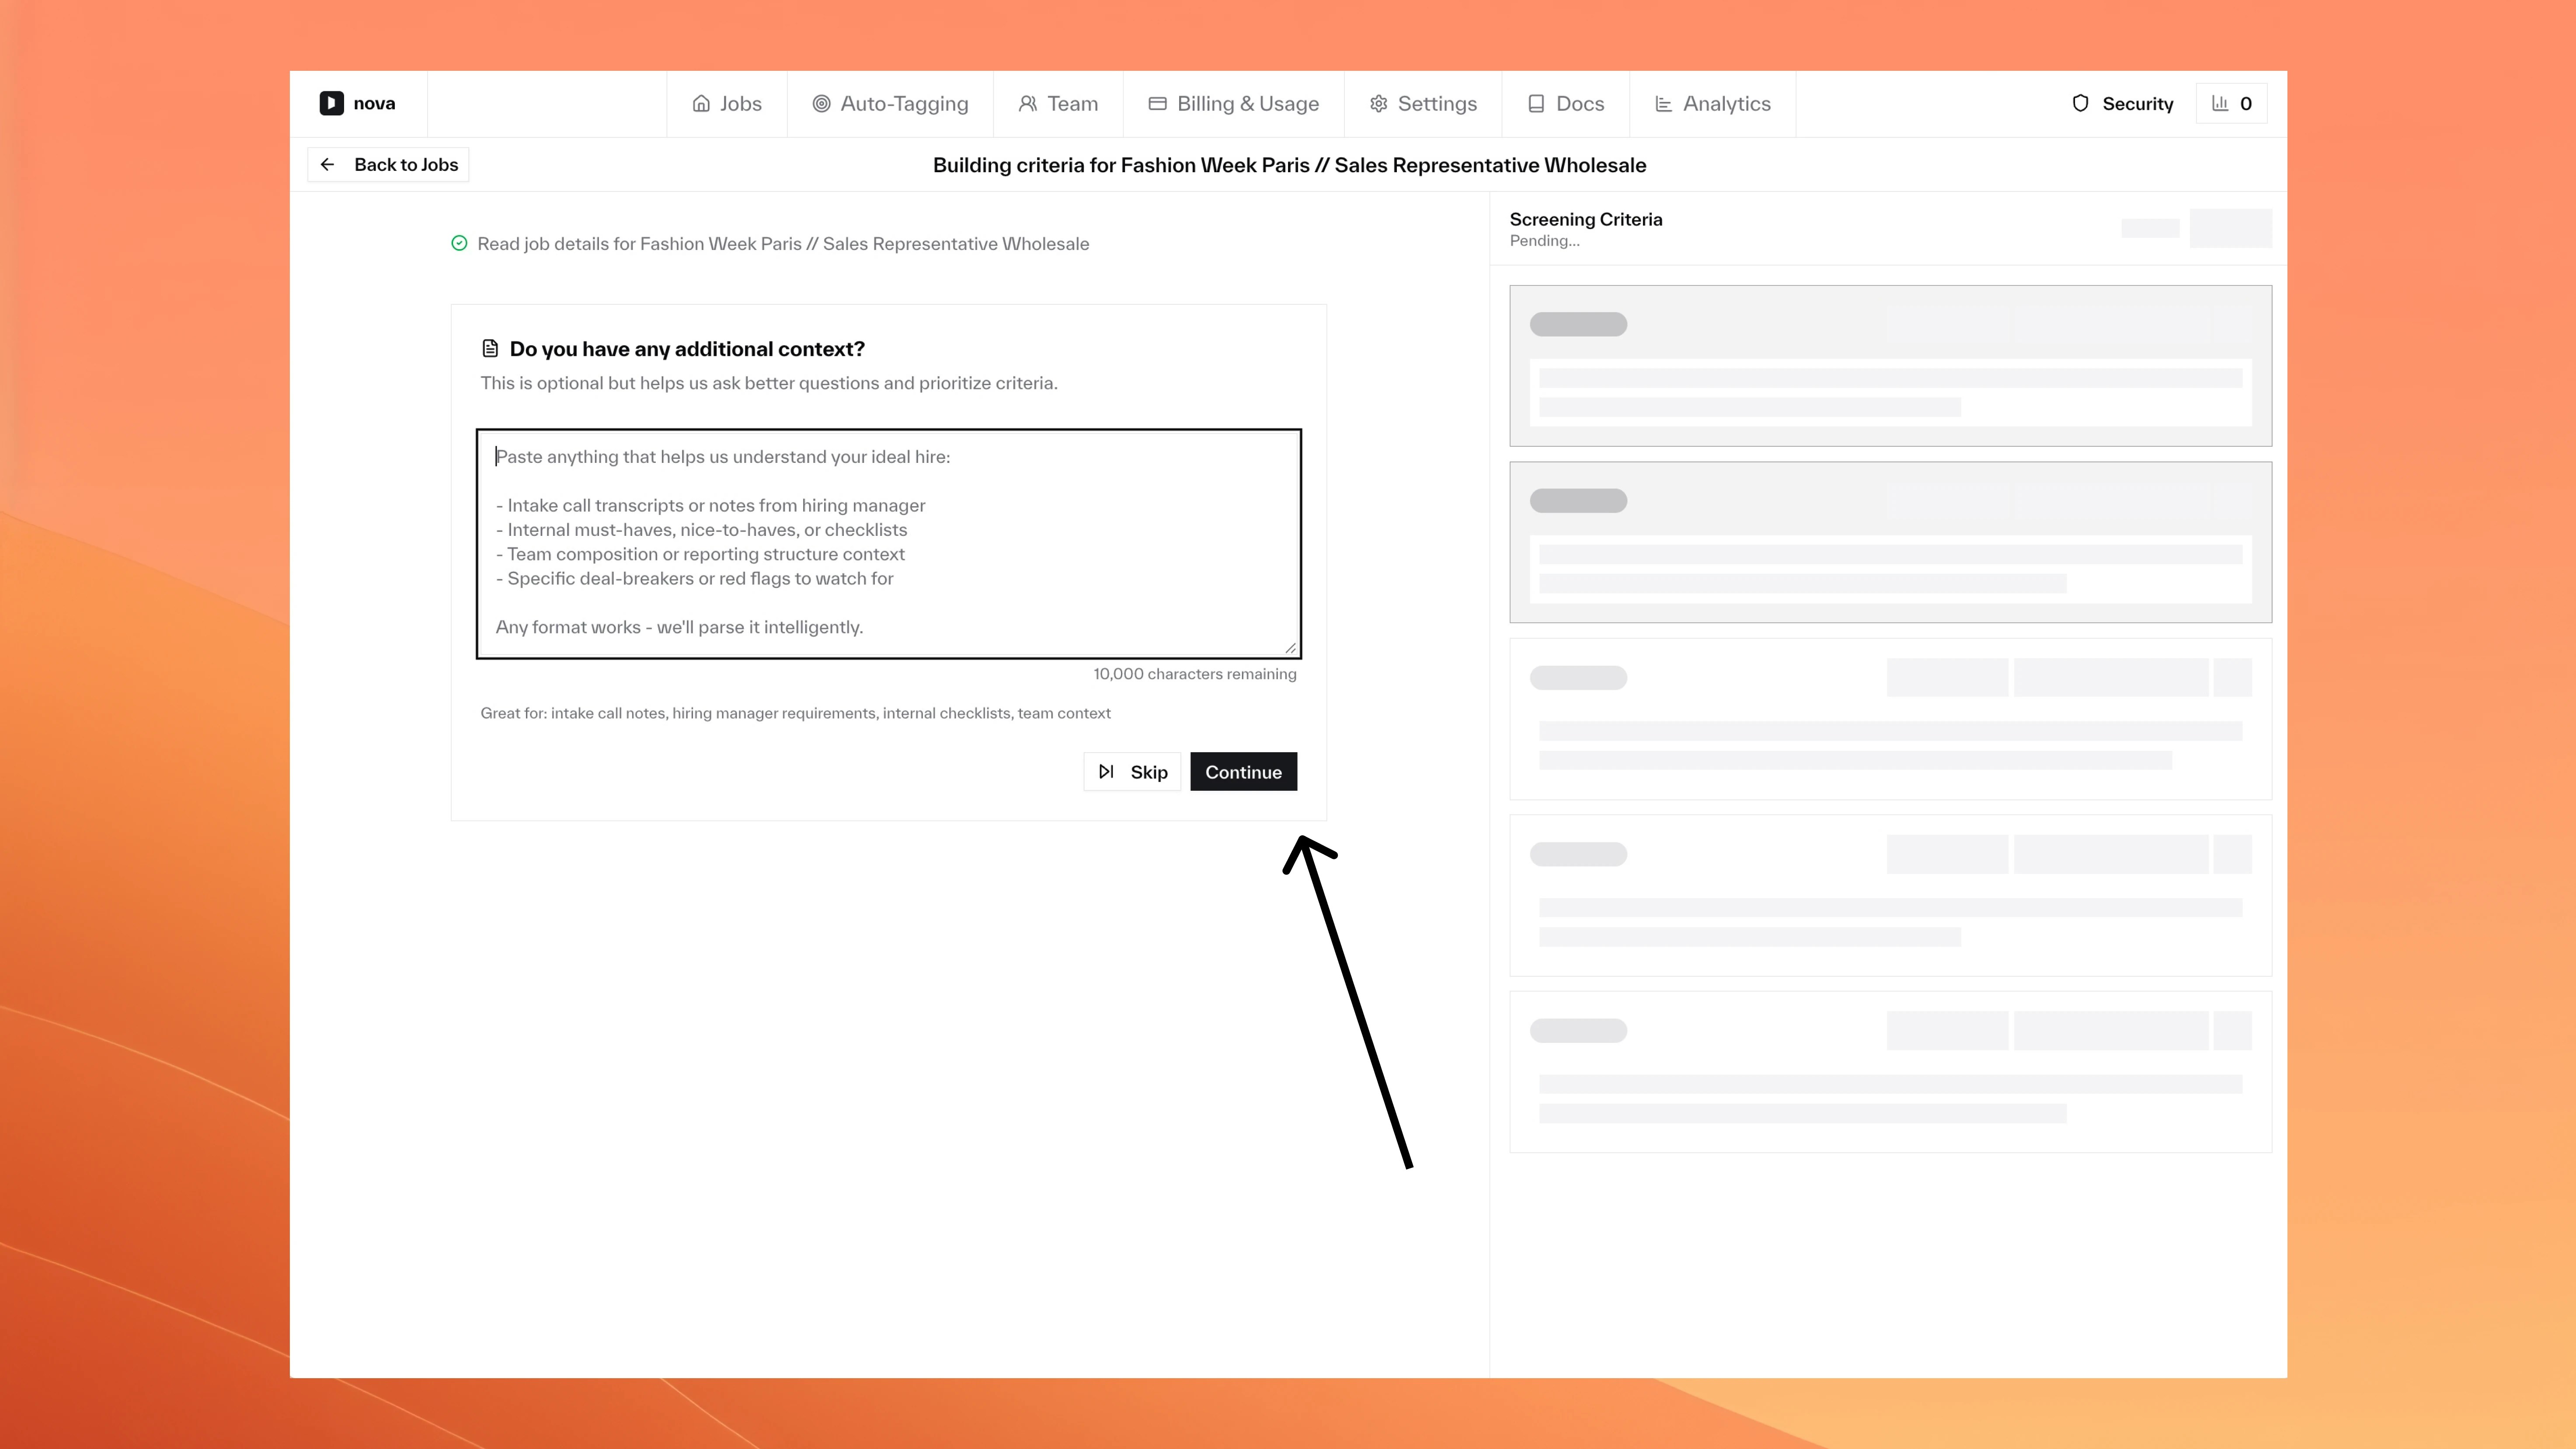Click the Skip button to bypass context
The width and height of the screenshot is (2576, 1449).
click(x=1133, y=771)
